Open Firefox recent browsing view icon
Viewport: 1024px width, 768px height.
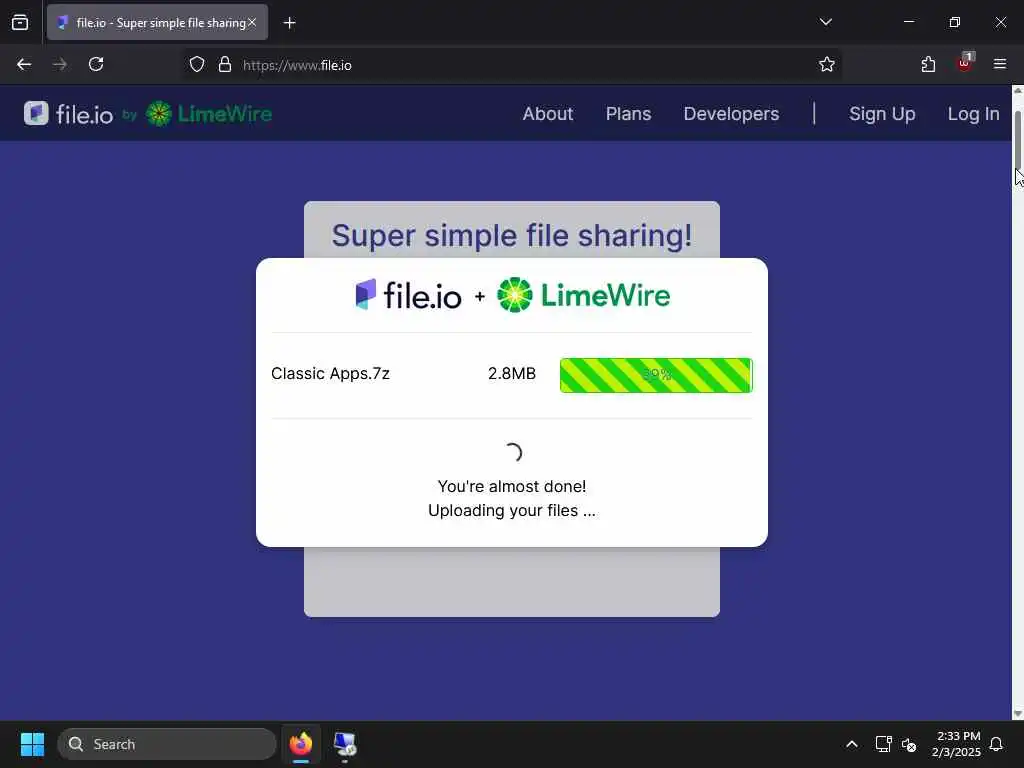tap(20, 23)
